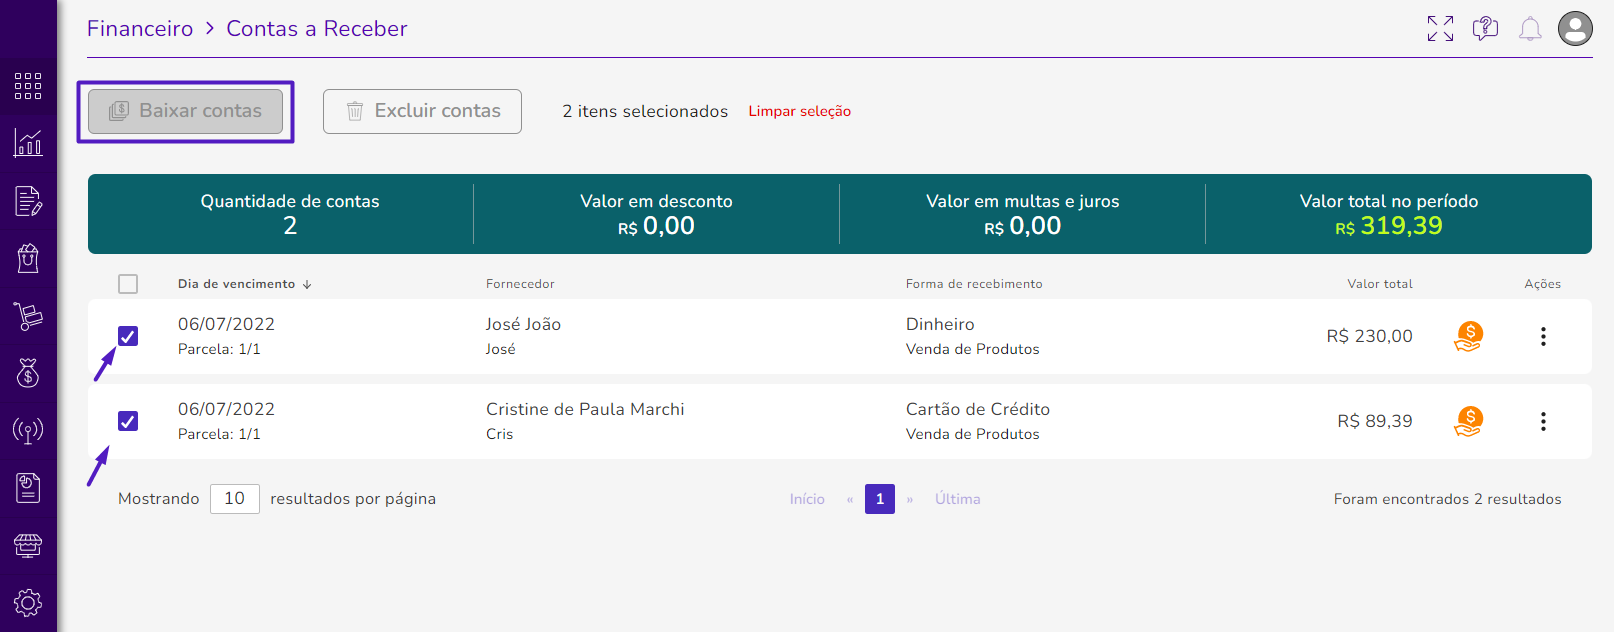Click the receive payment coin icon for José João
1614x632 pixels.
tap(1468, 336)
